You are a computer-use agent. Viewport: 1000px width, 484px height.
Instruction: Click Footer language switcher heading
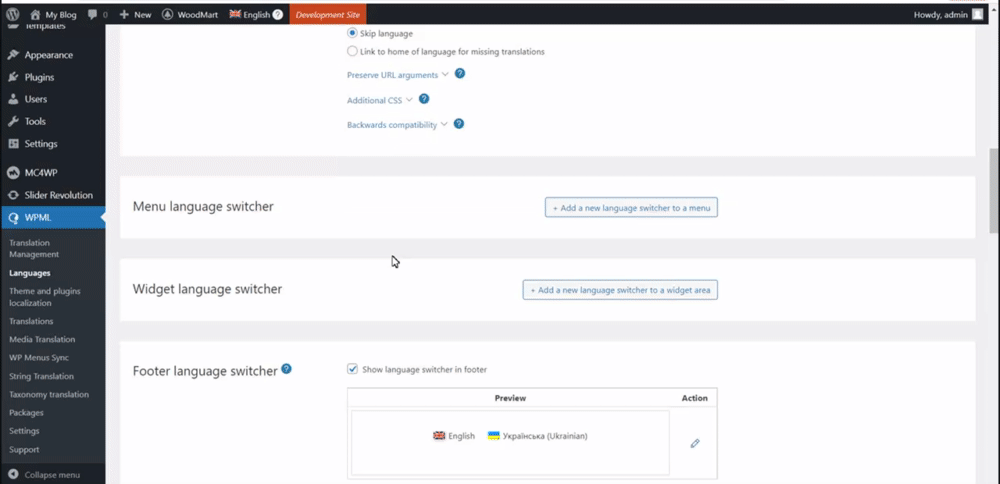(205, 371)
